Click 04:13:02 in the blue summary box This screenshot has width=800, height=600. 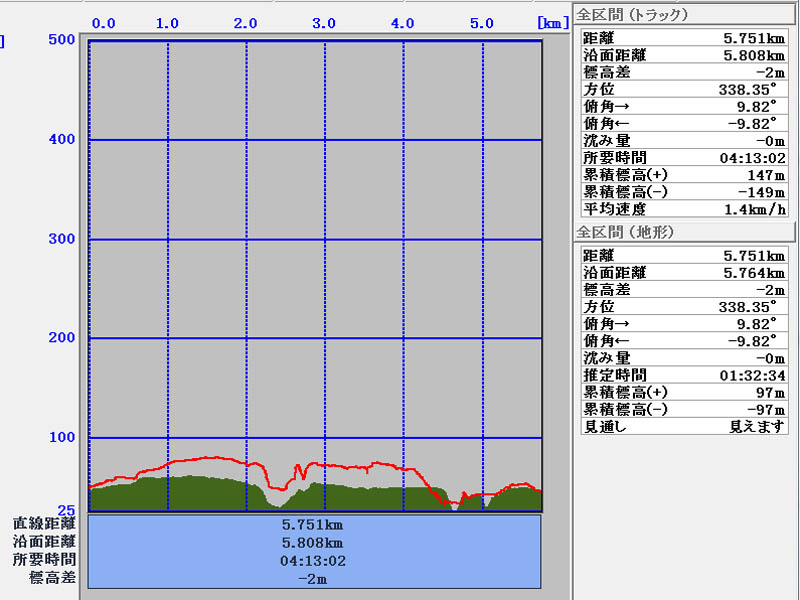[x=314, y=561]
